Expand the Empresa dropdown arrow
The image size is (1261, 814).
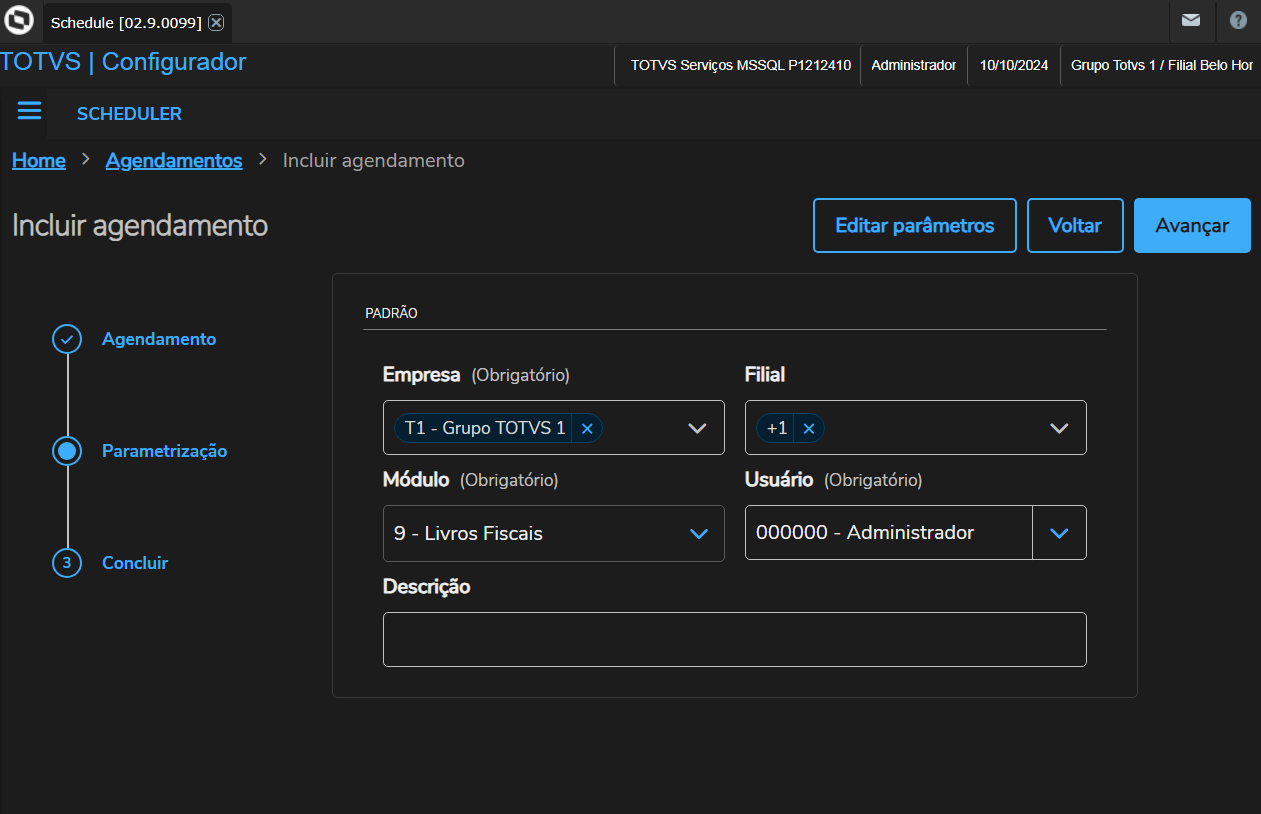pos(698,428)
